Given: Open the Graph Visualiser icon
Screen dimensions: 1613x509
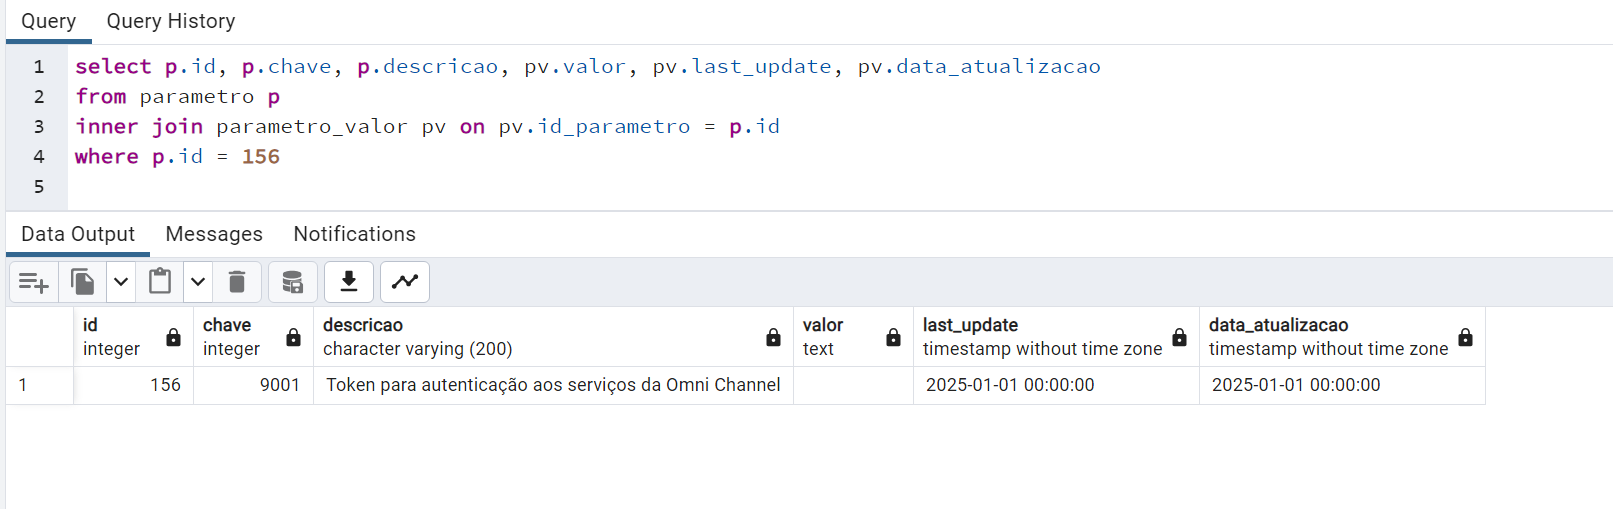Looking at the screenshot, I should 405,282.
